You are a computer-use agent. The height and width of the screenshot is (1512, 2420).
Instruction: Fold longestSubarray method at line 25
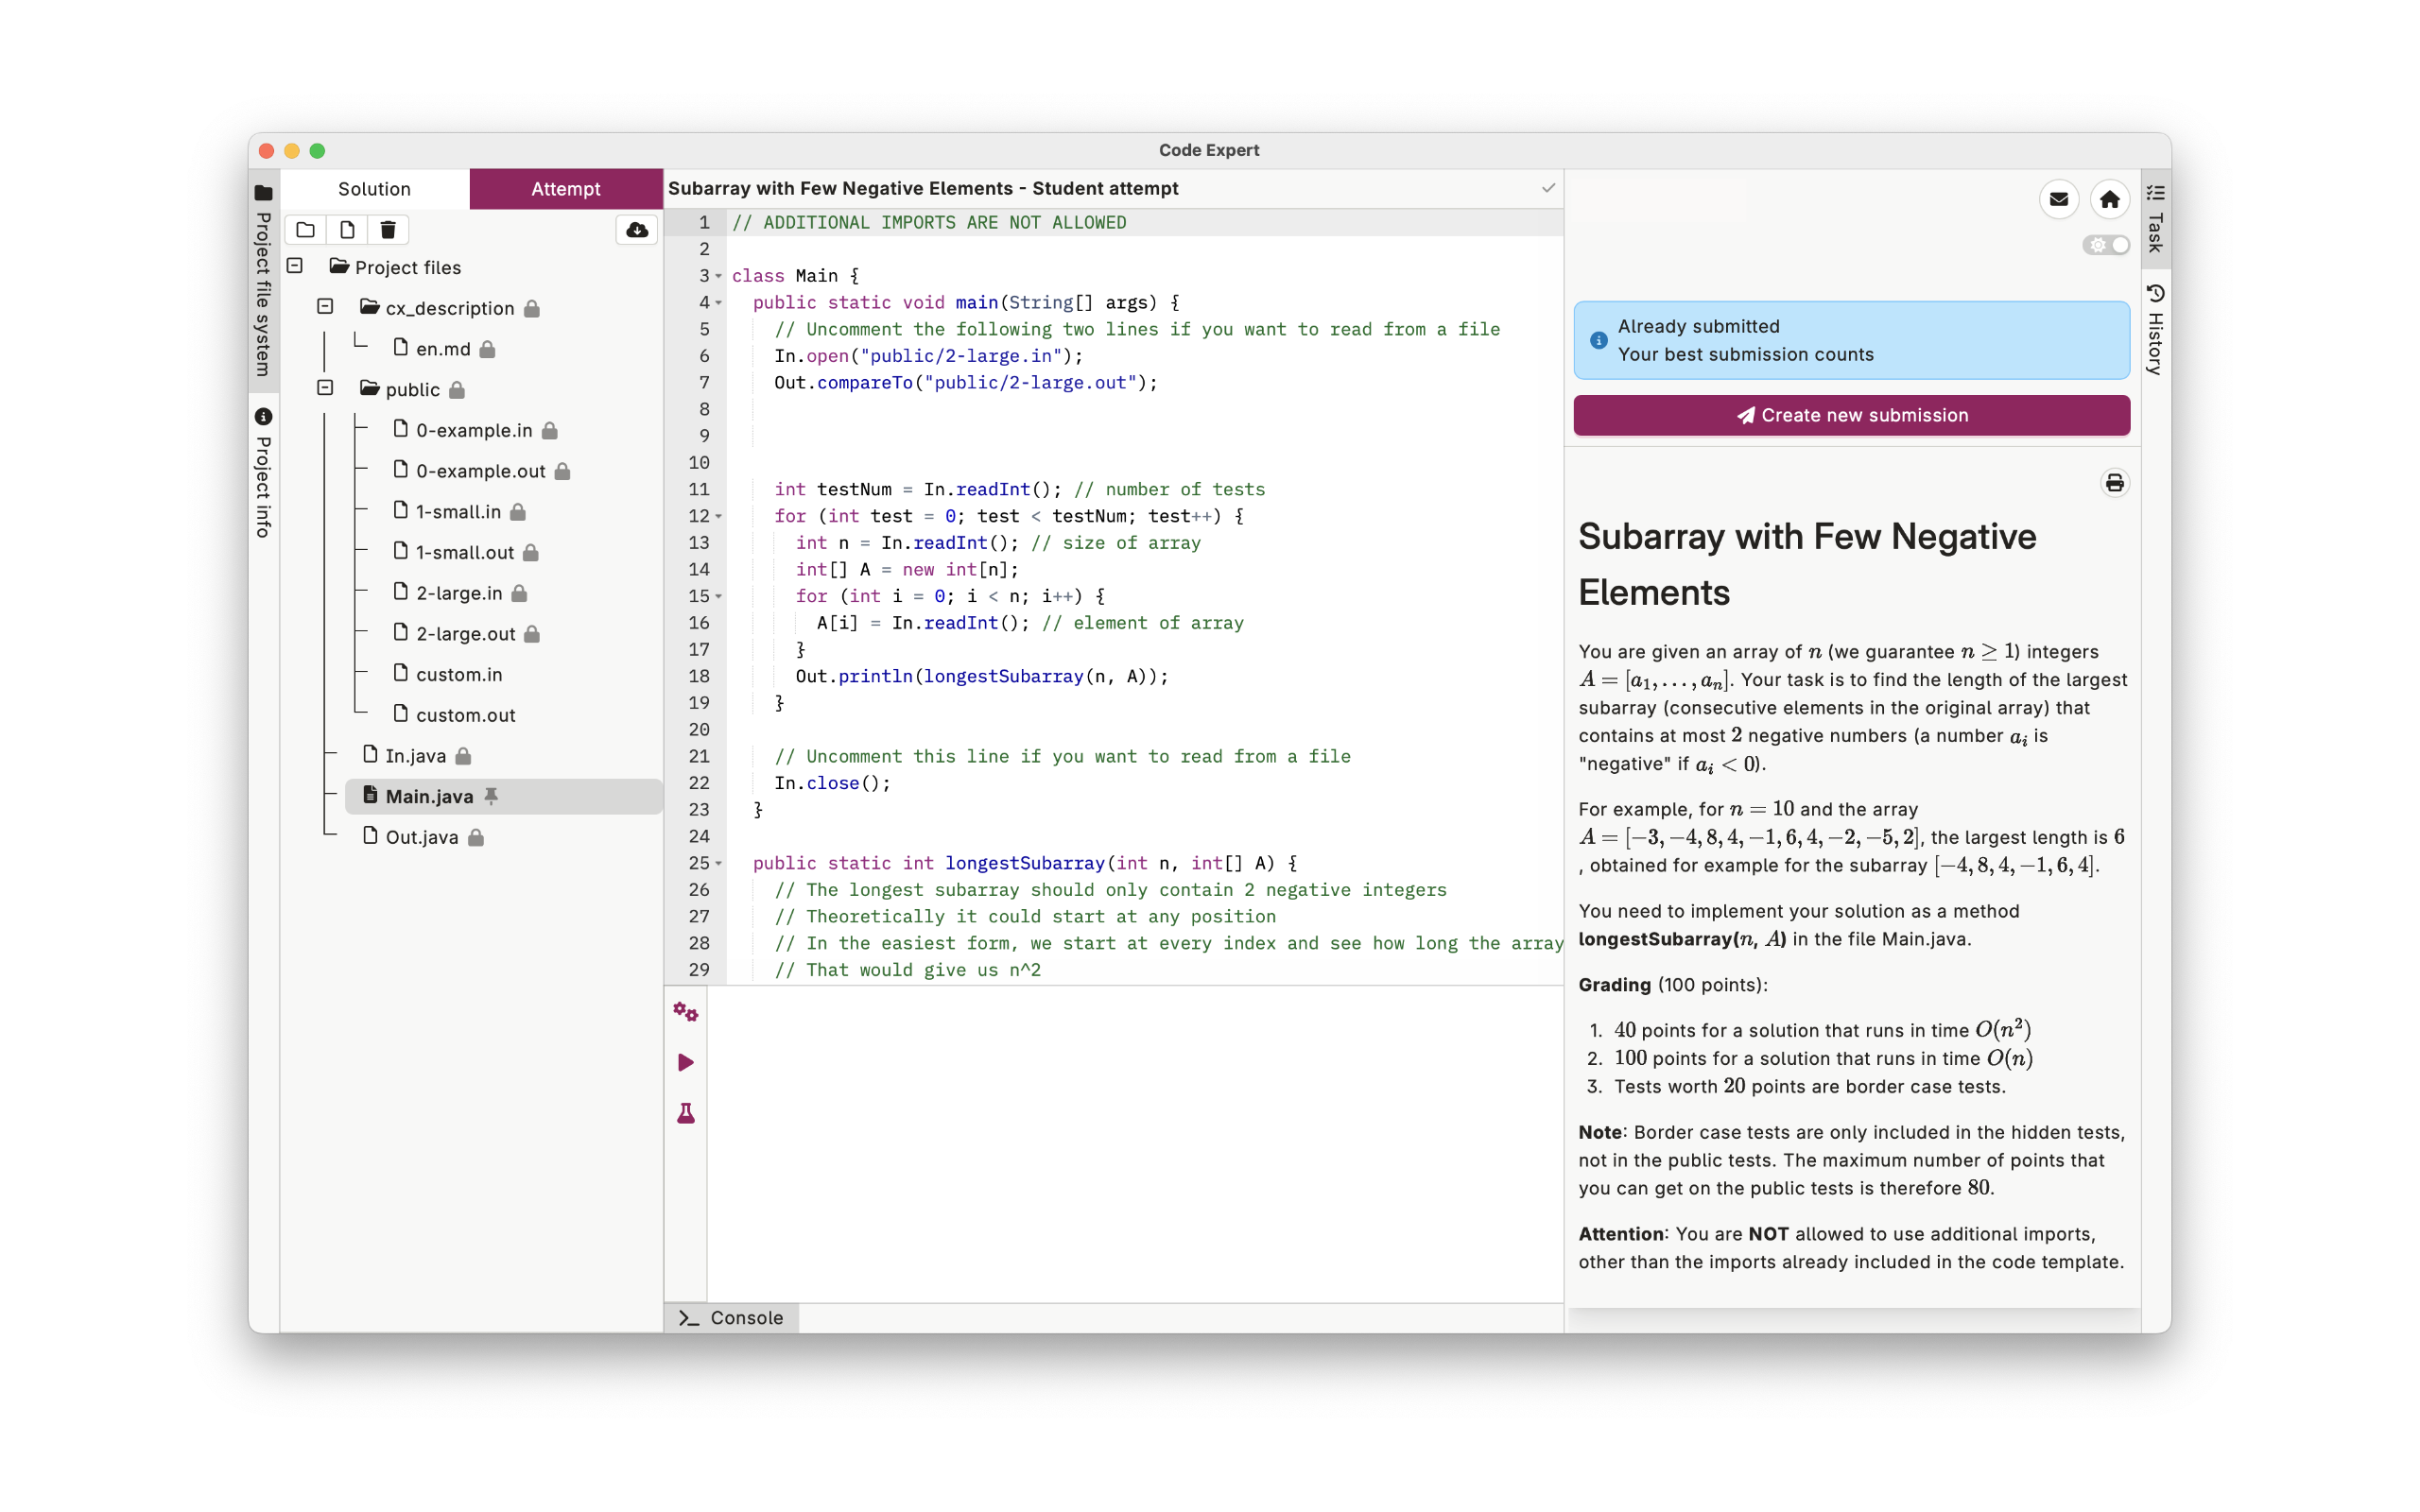click(718, 864)
